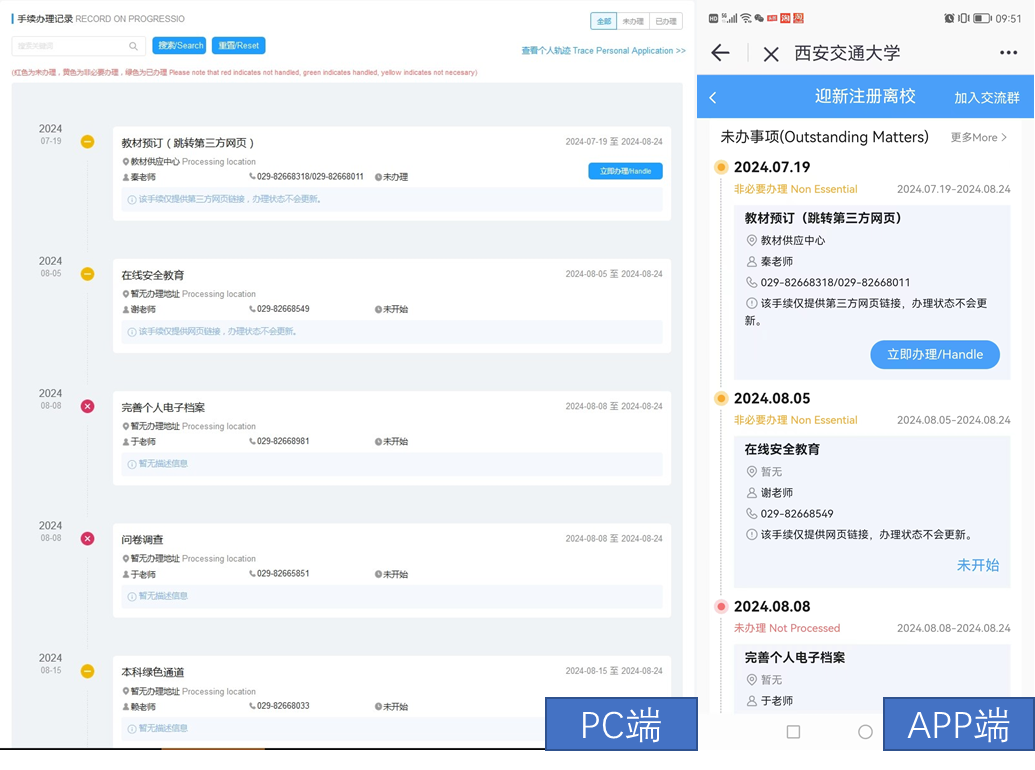Tap 教材预订（跳转第三方网页） title in app

point(823,218)
